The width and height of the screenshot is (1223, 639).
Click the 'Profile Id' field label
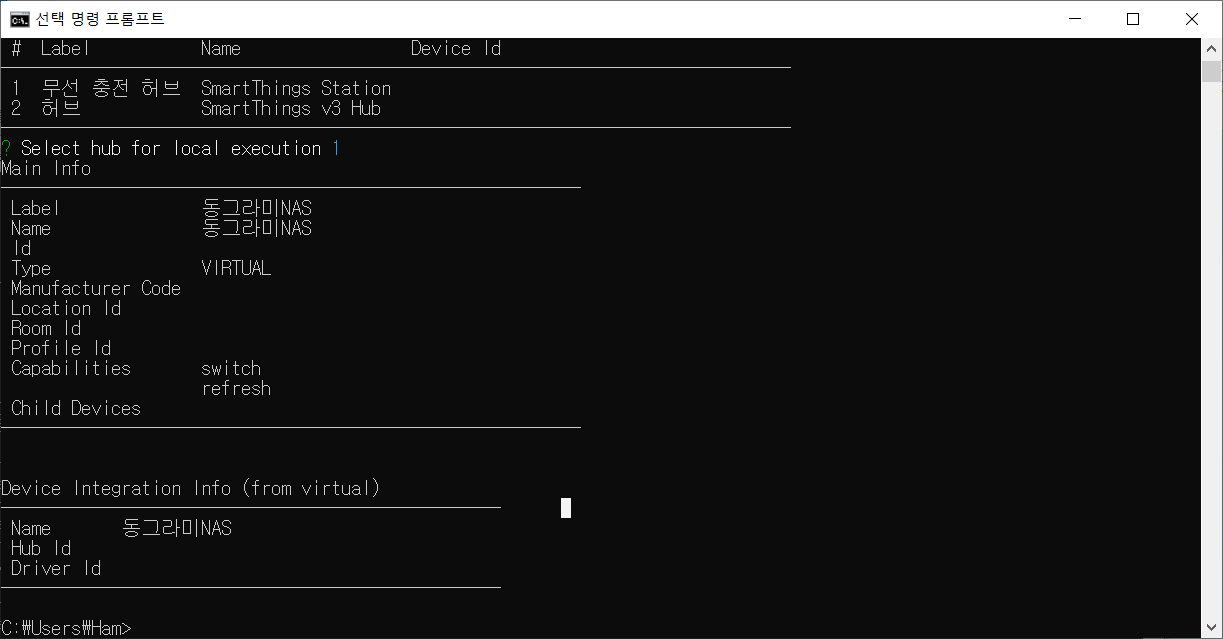point(61,348)
